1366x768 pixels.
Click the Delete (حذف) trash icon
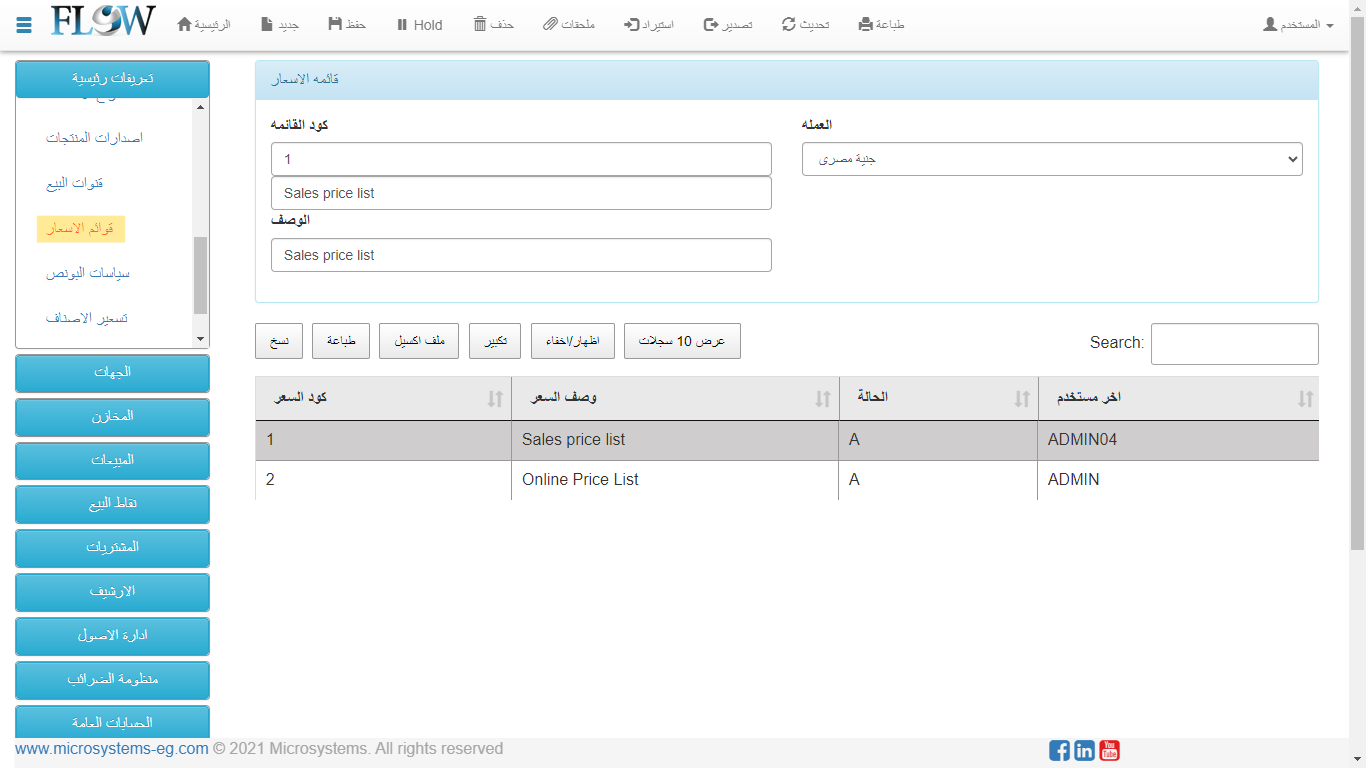tap(481, 25)
